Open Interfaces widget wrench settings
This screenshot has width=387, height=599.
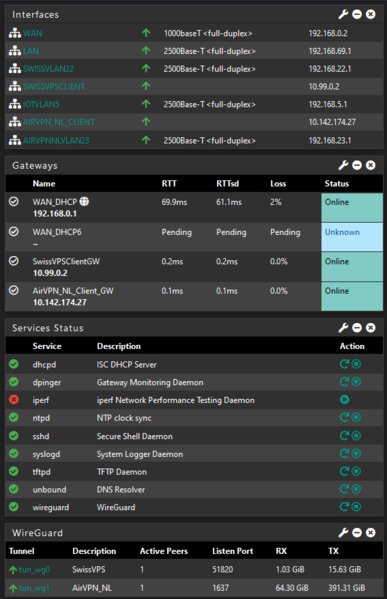(343, 15)
